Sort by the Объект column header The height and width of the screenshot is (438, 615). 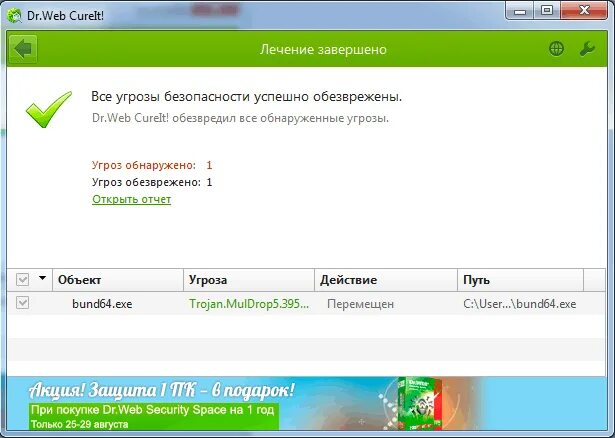[118, 280]
